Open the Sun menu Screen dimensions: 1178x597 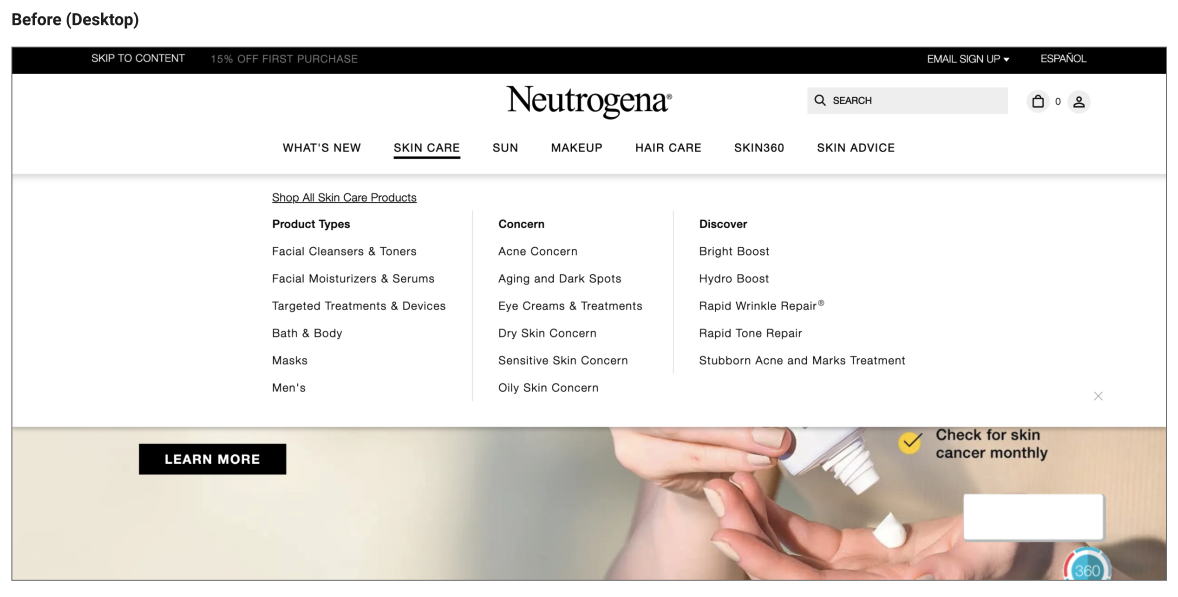coord(505,148)
